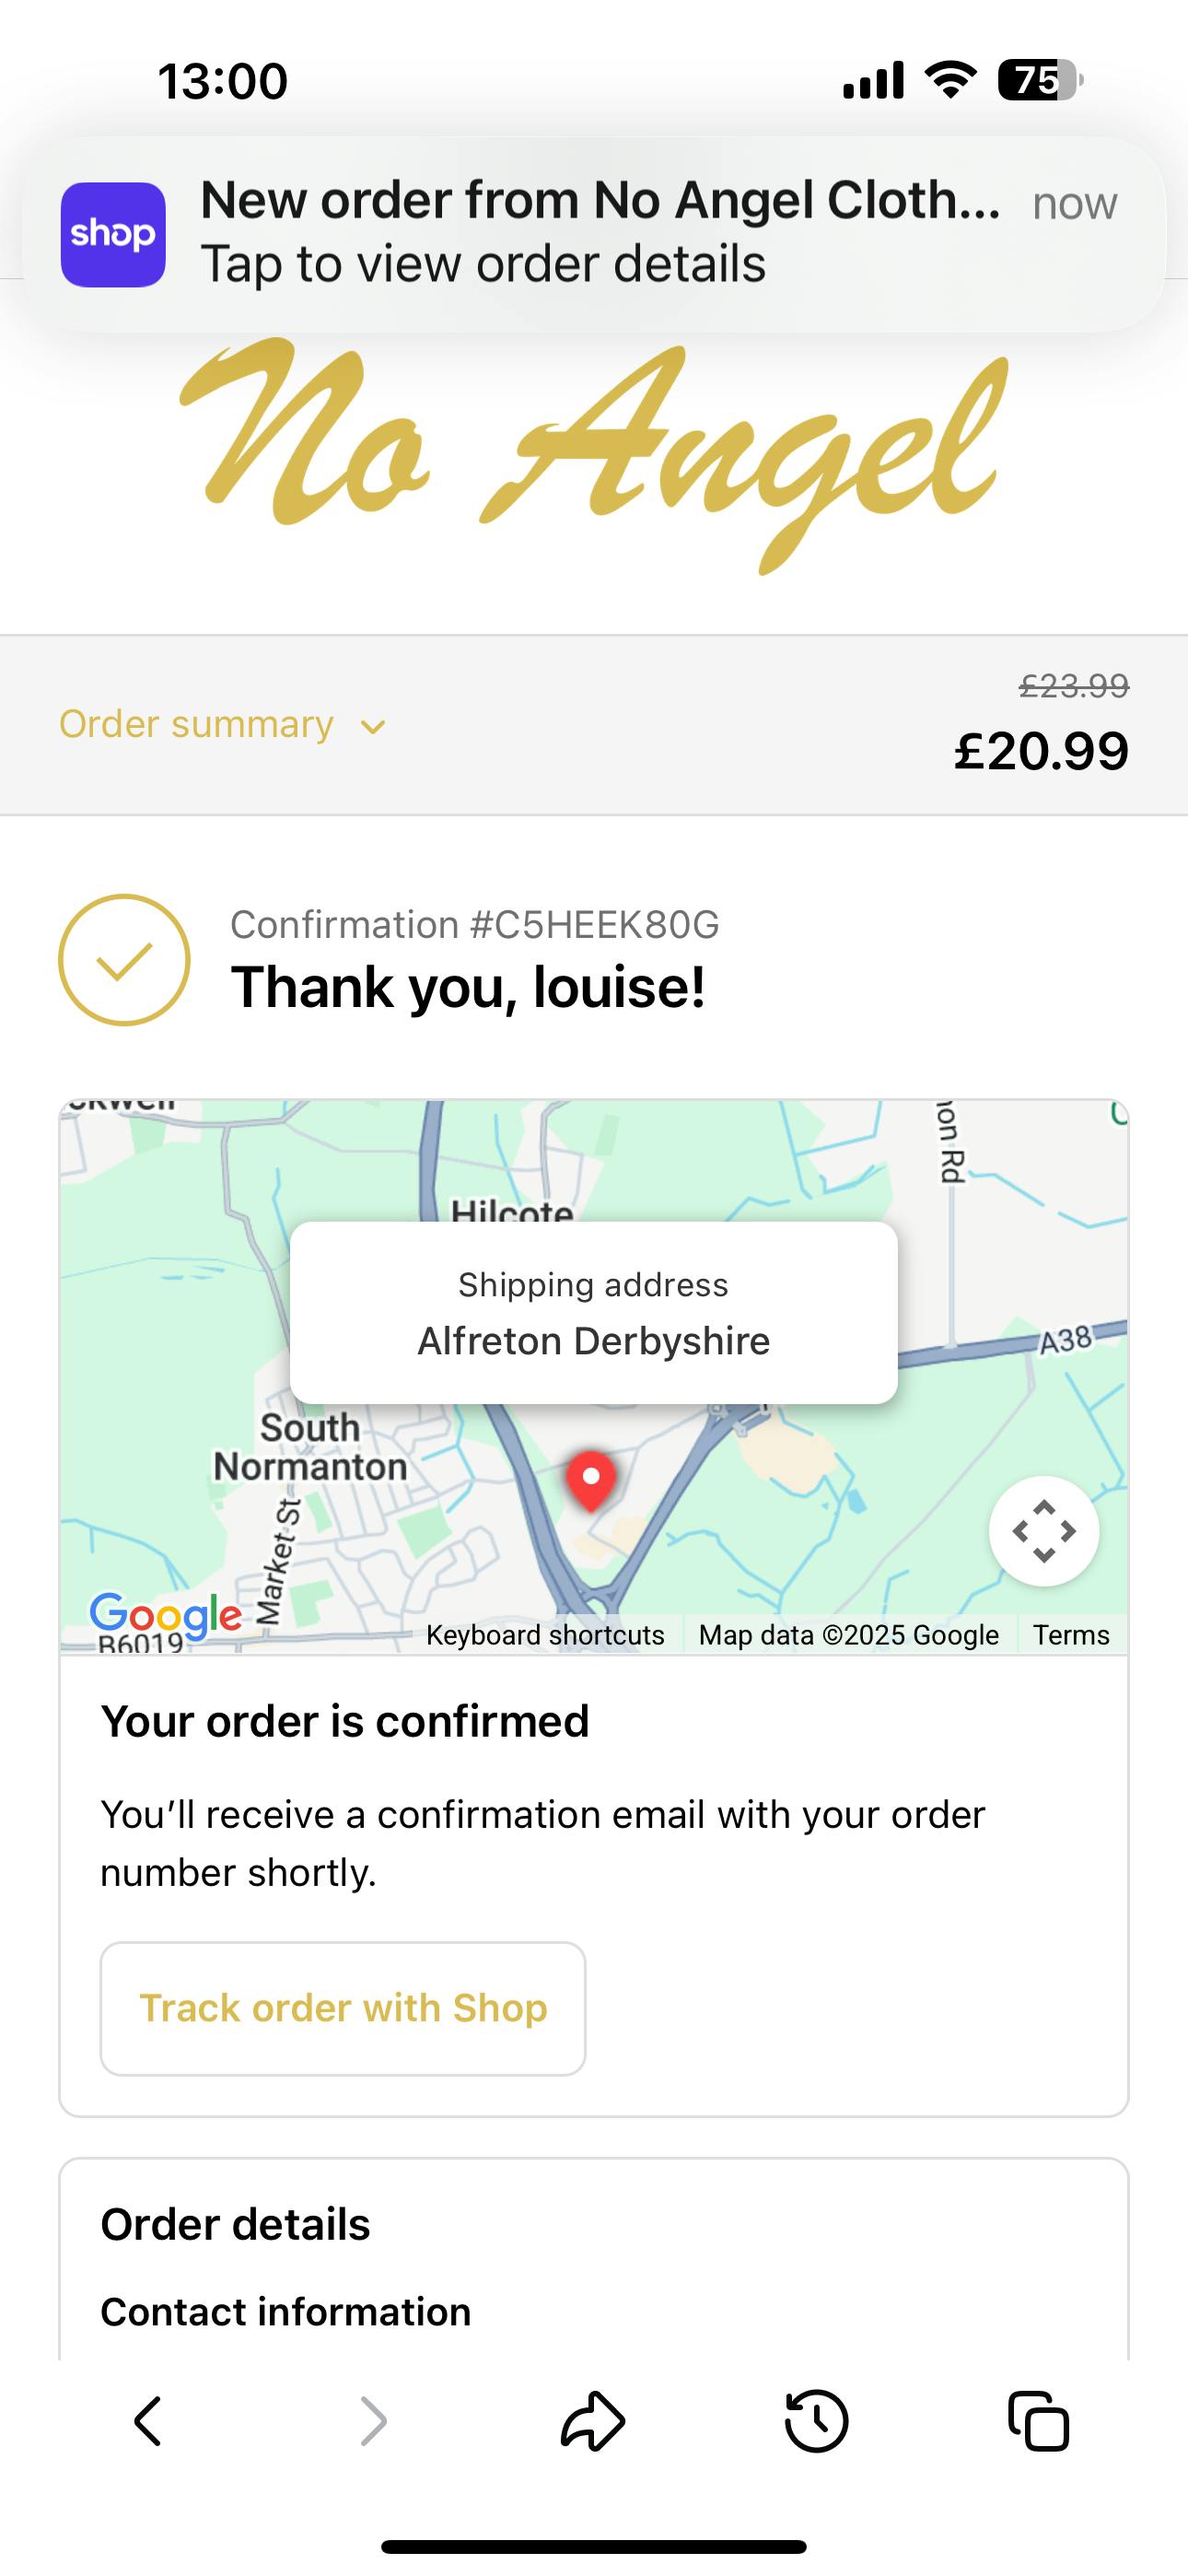Expand the Order summary section

click(x=196, y=724)
